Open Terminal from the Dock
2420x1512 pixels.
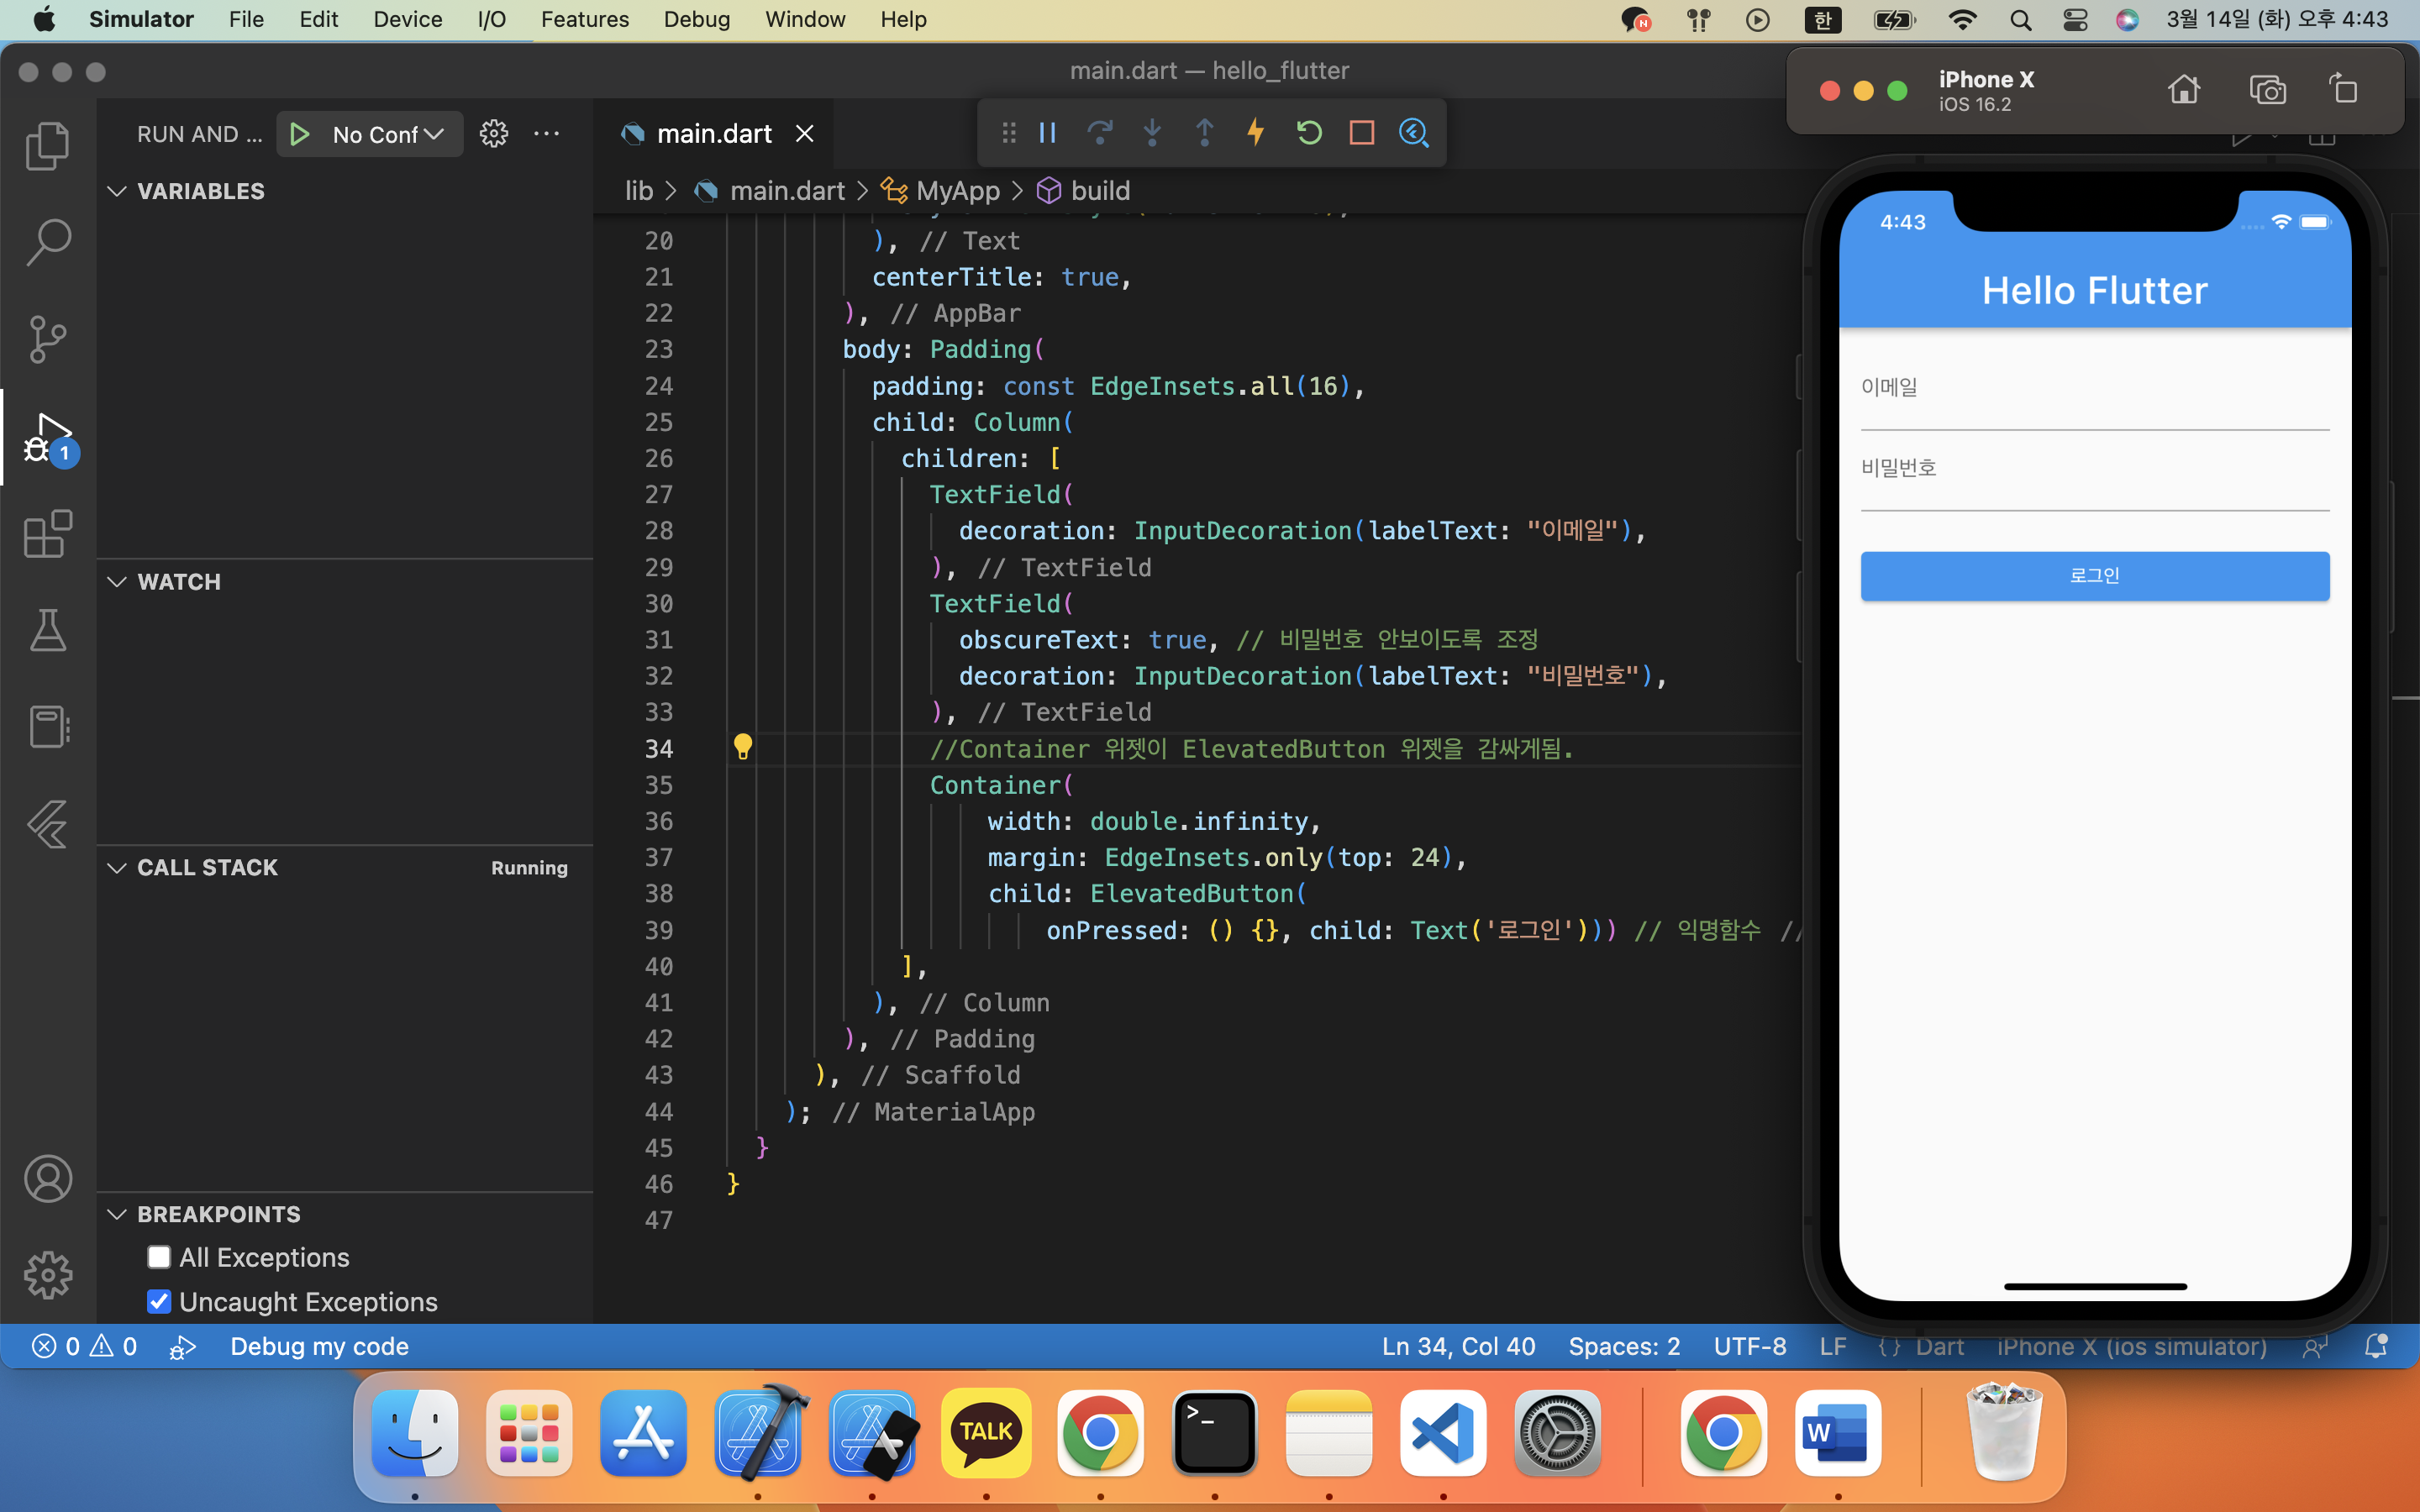coord(1214,1432)
